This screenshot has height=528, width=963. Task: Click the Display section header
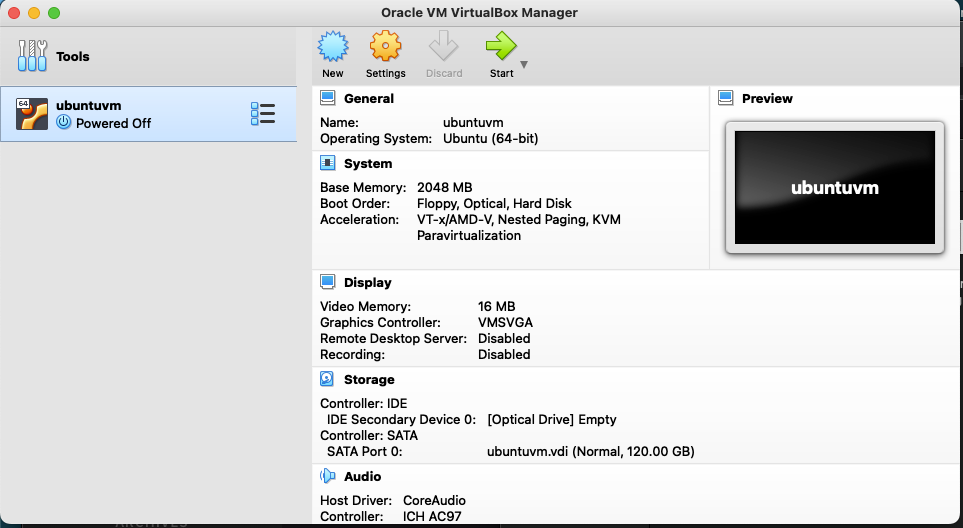(368, 282)
